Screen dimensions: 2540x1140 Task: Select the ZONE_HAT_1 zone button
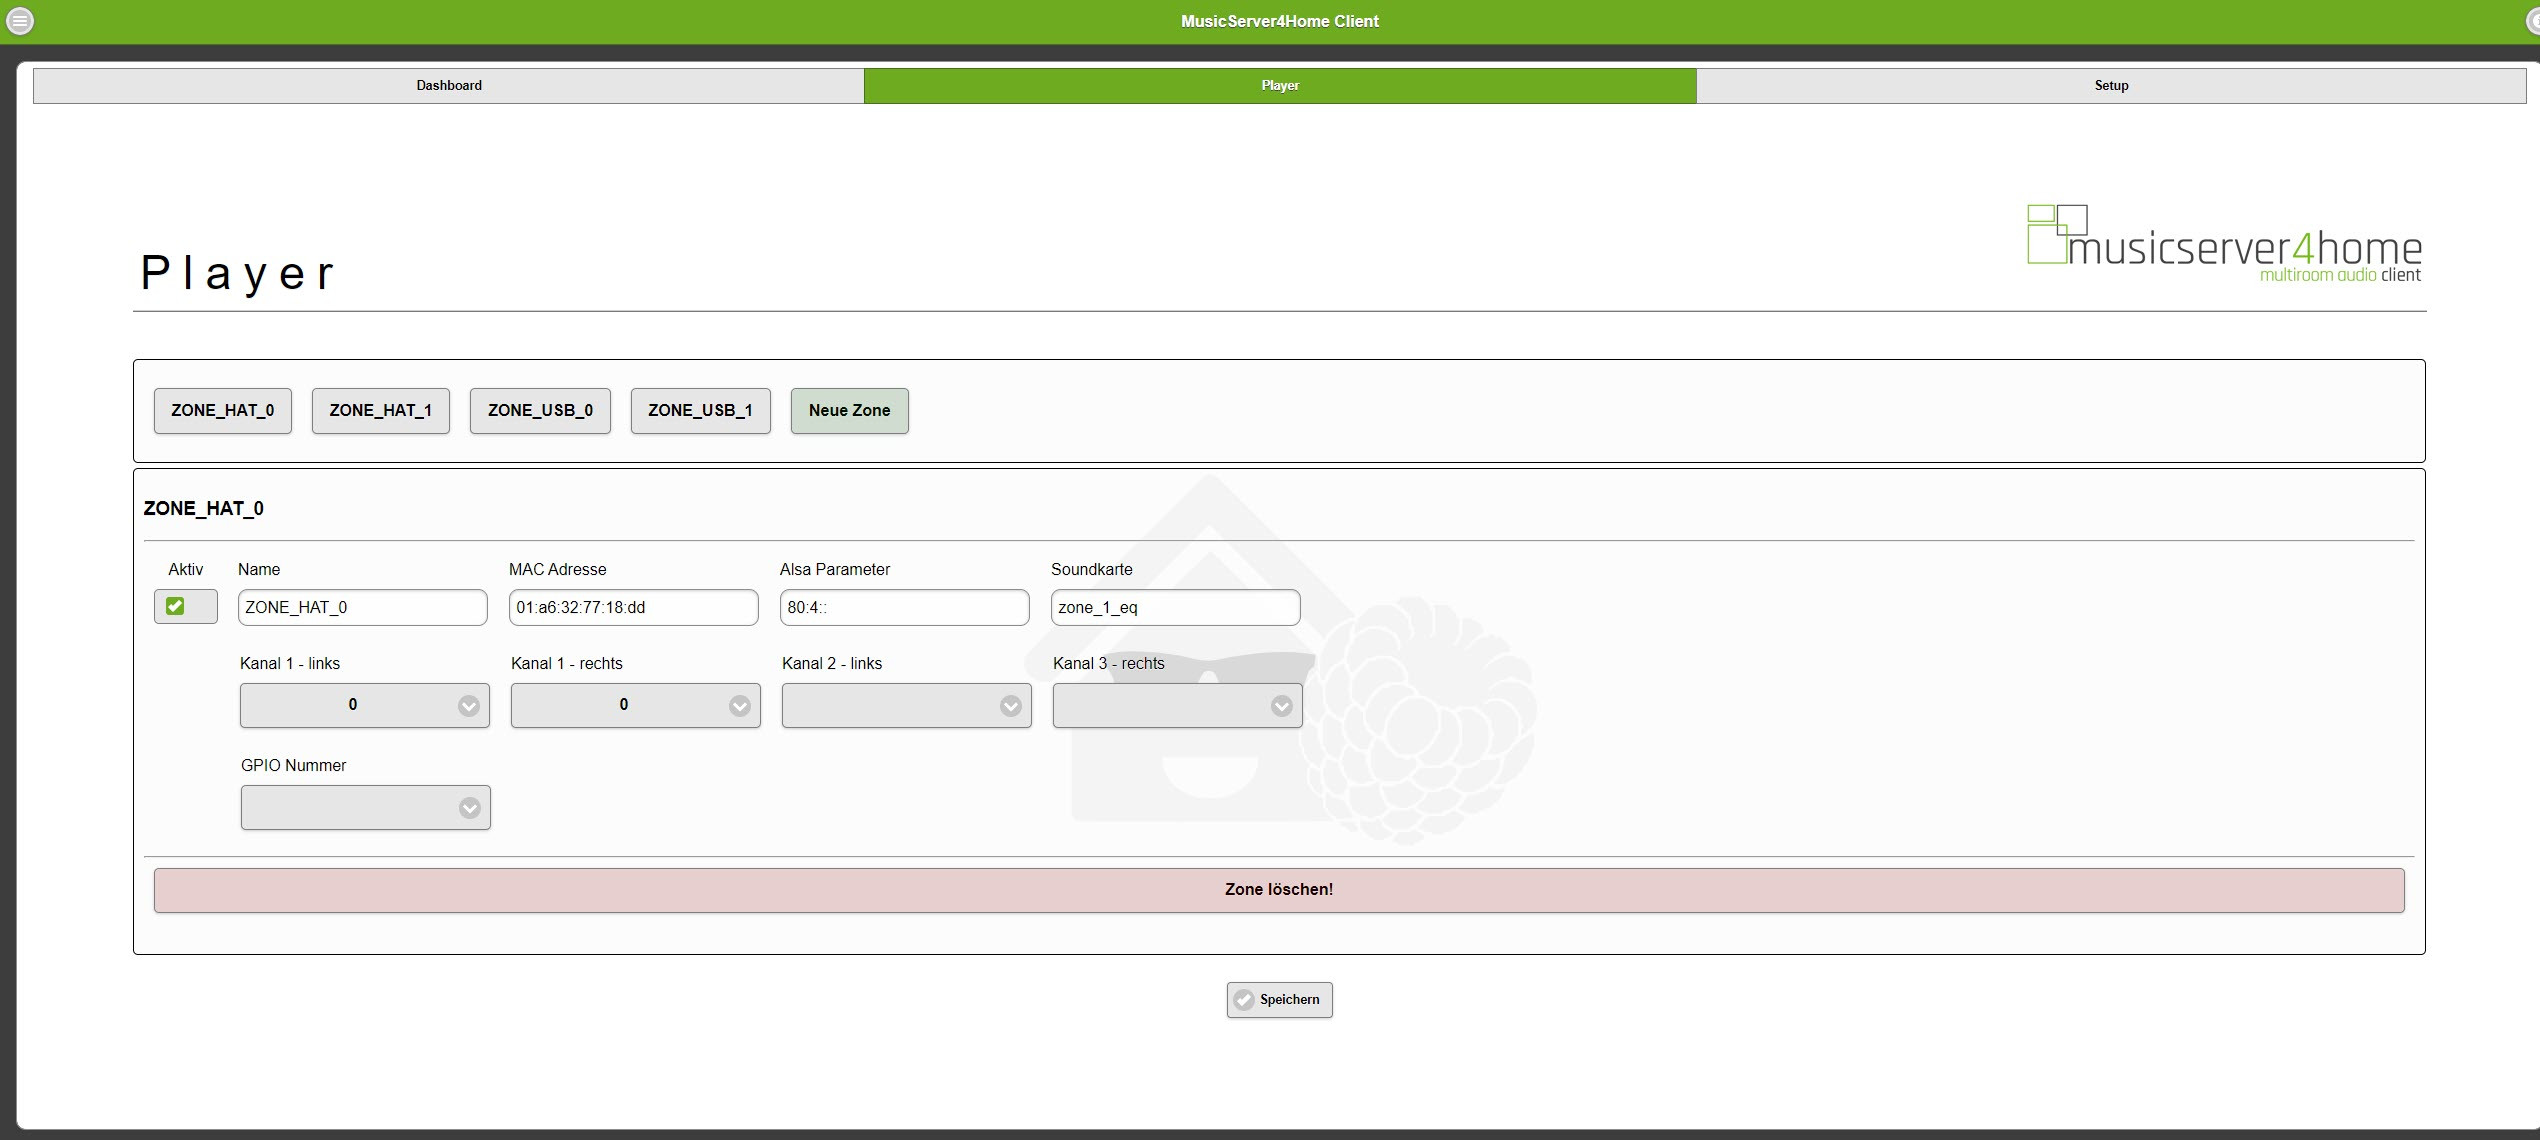pyautogui.click(x=381, y=411)
